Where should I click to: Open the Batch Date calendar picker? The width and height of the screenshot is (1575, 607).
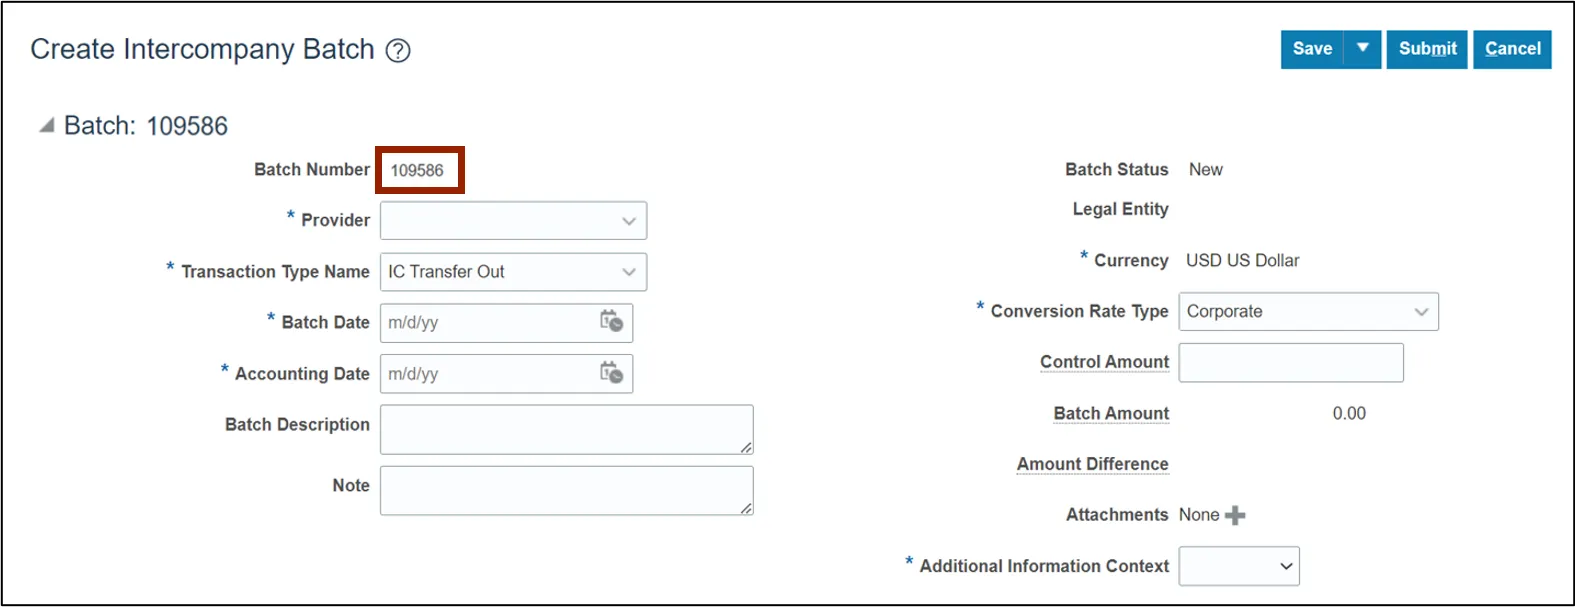tap(611, 322)
